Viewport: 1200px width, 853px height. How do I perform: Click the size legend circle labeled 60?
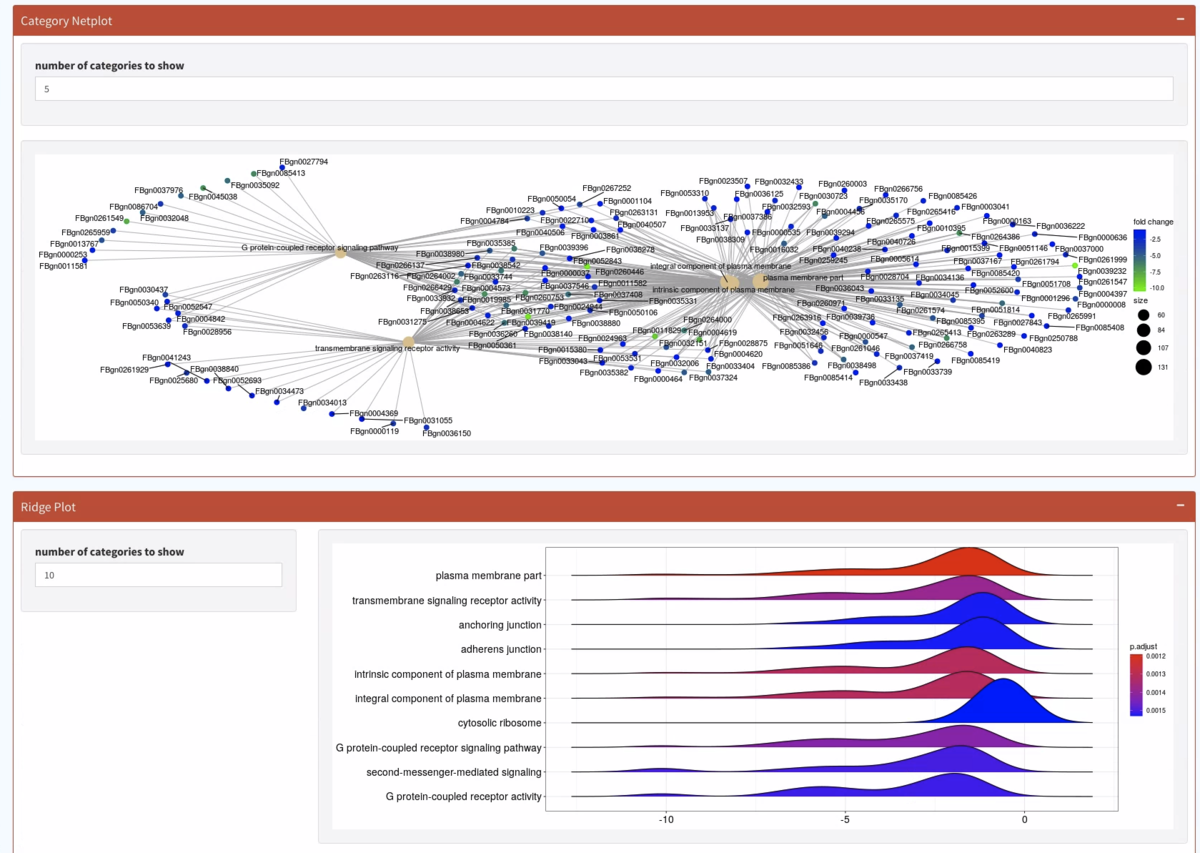(x=1143, y=315)
